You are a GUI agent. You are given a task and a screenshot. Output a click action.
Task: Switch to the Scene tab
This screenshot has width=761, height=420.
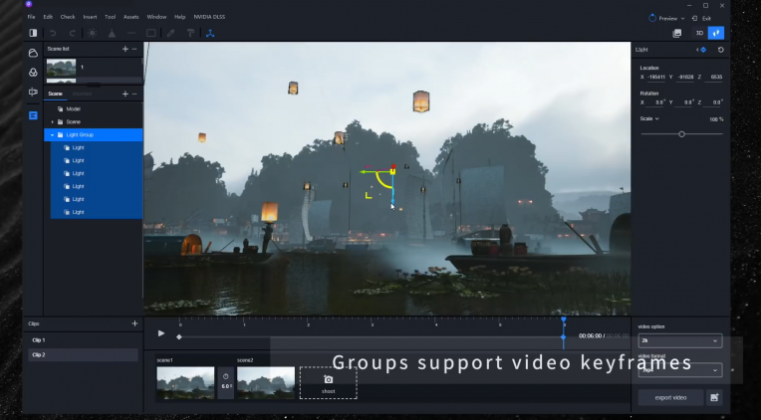tap(55, 94)
